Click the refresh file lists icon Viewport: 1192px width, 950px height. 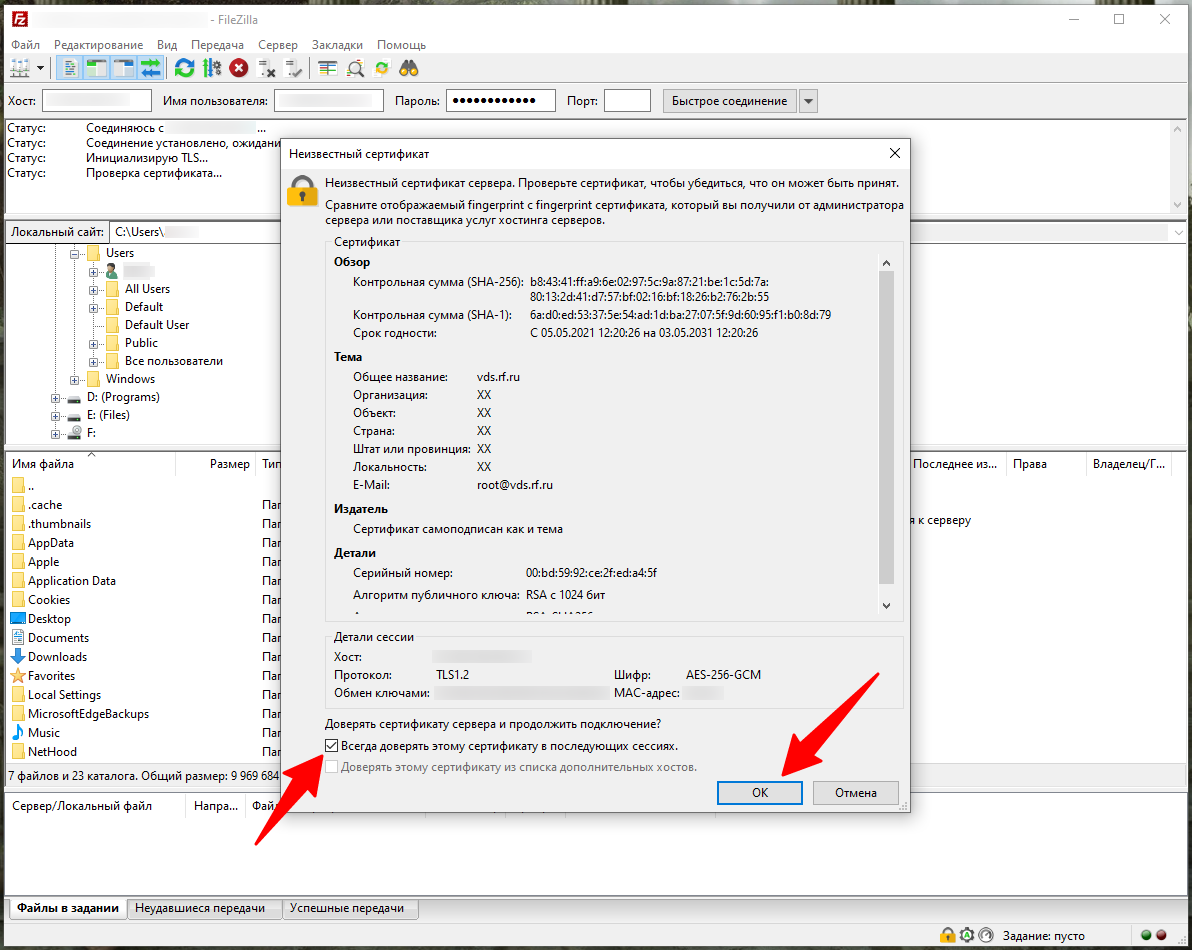click(x=184, y=68)
